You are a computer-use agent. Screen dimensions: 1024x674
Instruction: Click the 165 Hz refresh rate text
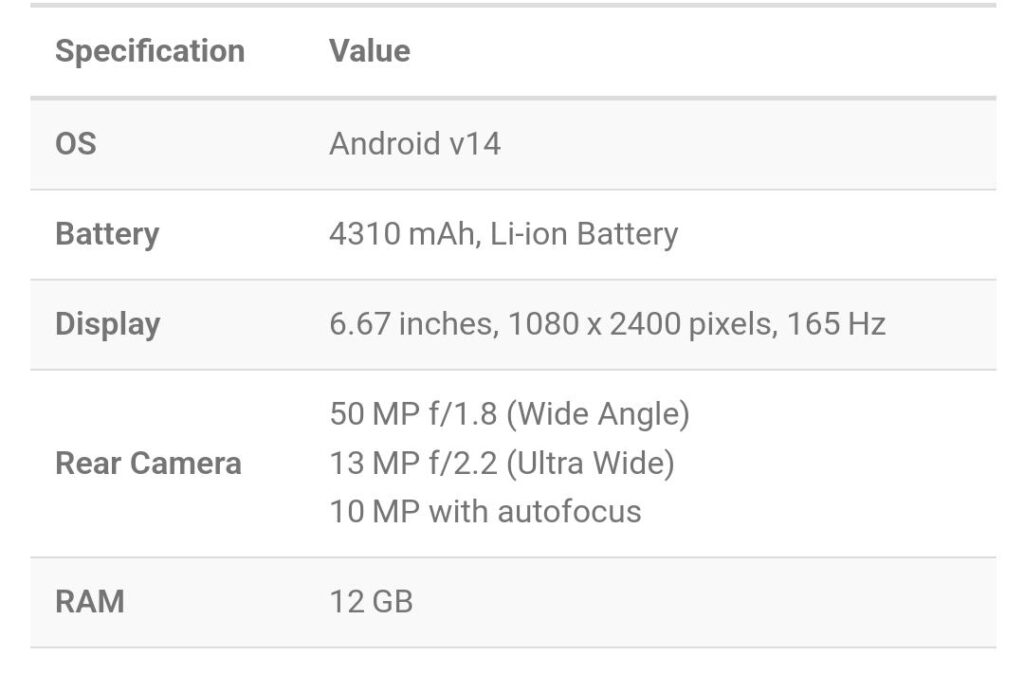pyautogui.click(x=836, y=324)
